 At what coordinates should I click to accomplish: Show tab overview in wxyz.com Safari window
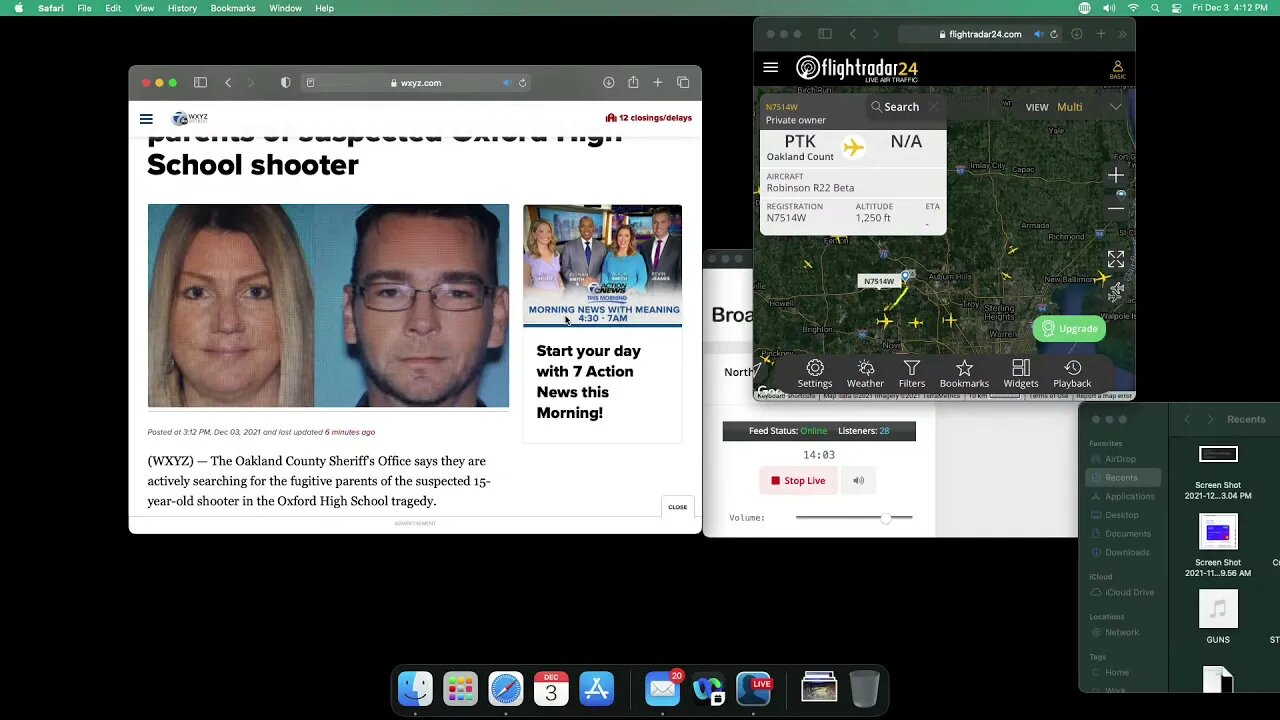tap(683, 83)
